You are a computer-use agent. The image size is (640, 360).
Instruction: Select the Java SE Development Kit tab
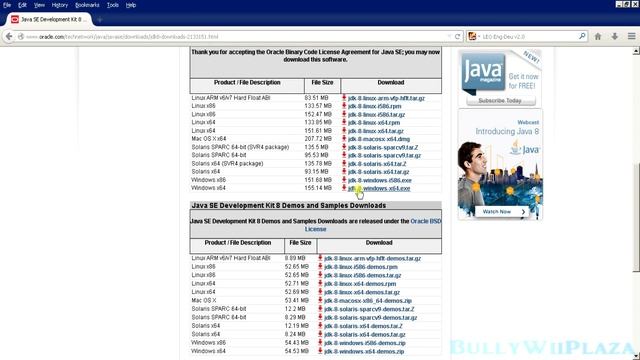[x=49, y=20]
